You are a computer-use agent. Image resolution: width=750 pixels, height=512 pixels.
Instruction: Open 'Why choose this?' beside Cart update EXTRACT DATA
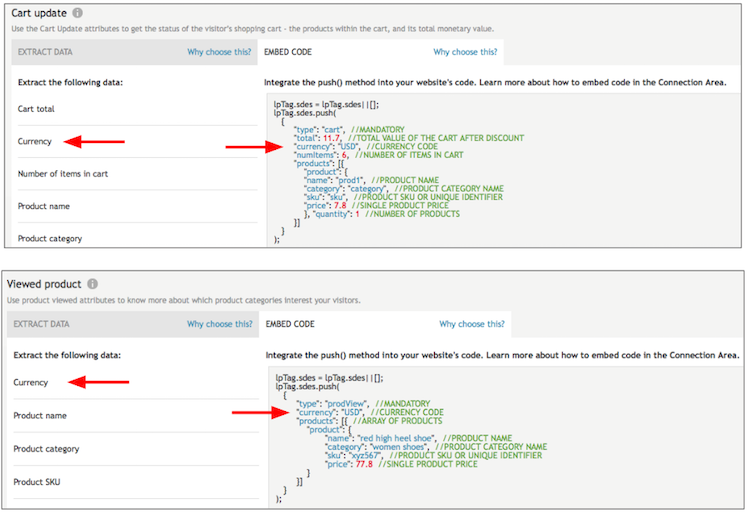click(219, 52)
